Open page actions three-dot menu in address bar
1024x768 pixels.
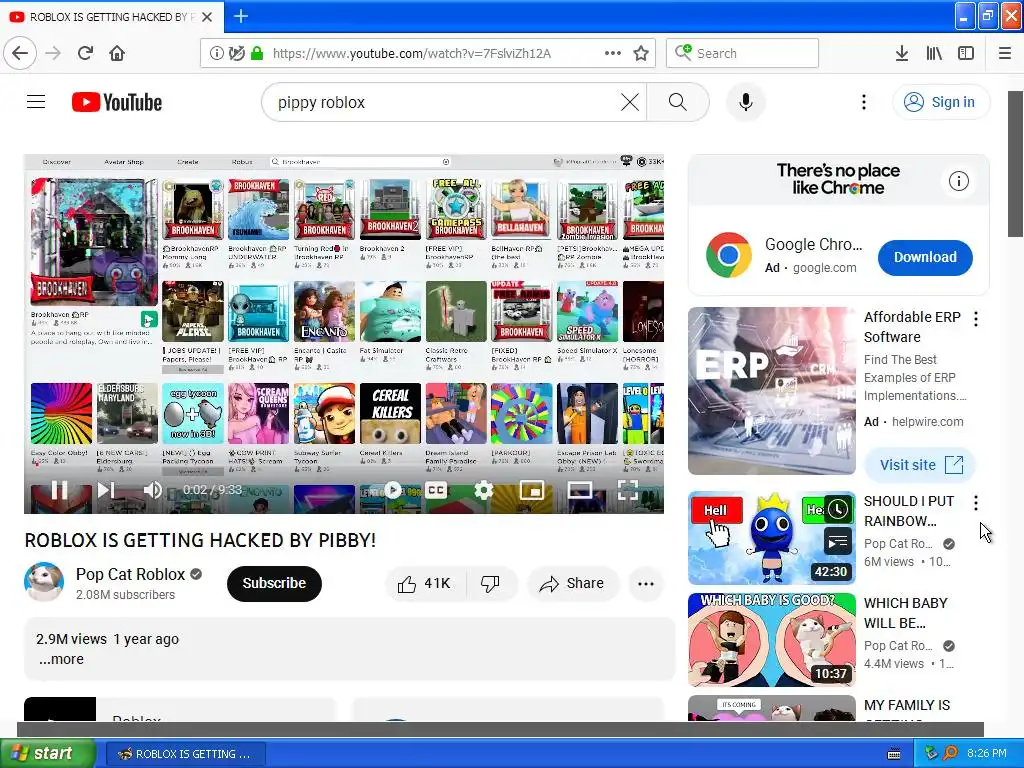[x=613, y=54]
